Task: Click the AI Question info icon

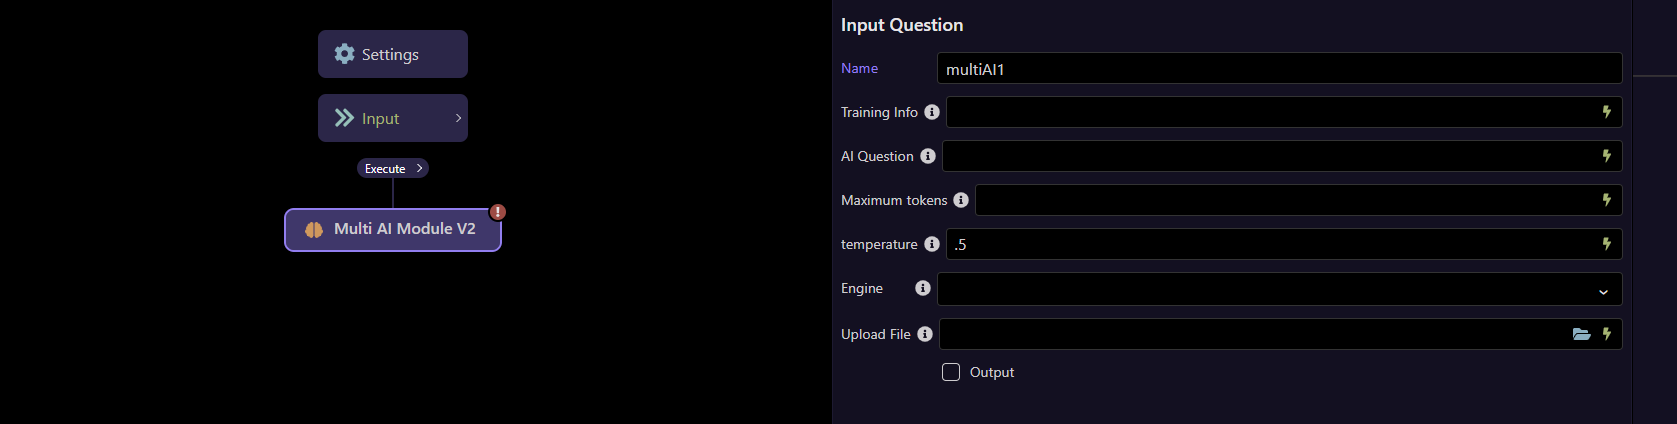Action: tap(928, 156)
